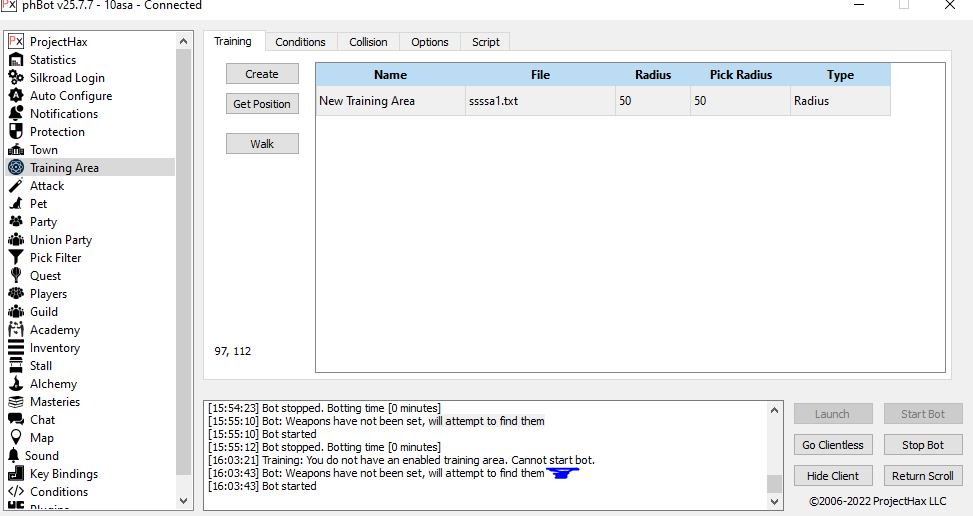The image size is (973, 516).
Task: Open the Collision tab
Action: [368, 42]
